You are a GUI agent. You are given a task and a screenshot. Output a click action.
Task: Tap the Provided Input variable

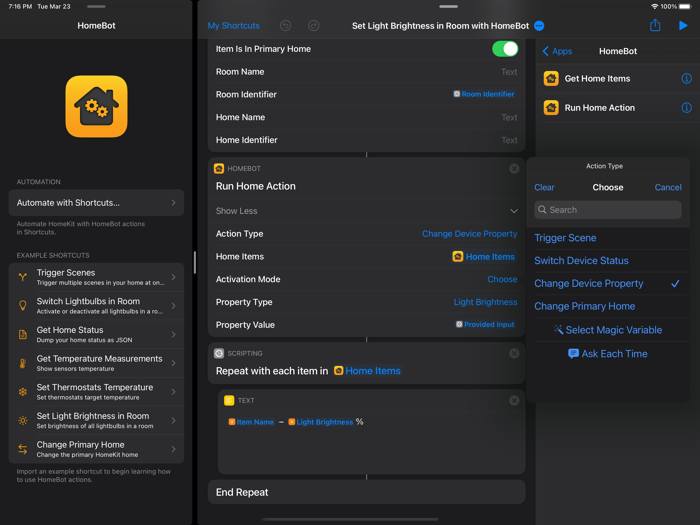pos(485,325)
